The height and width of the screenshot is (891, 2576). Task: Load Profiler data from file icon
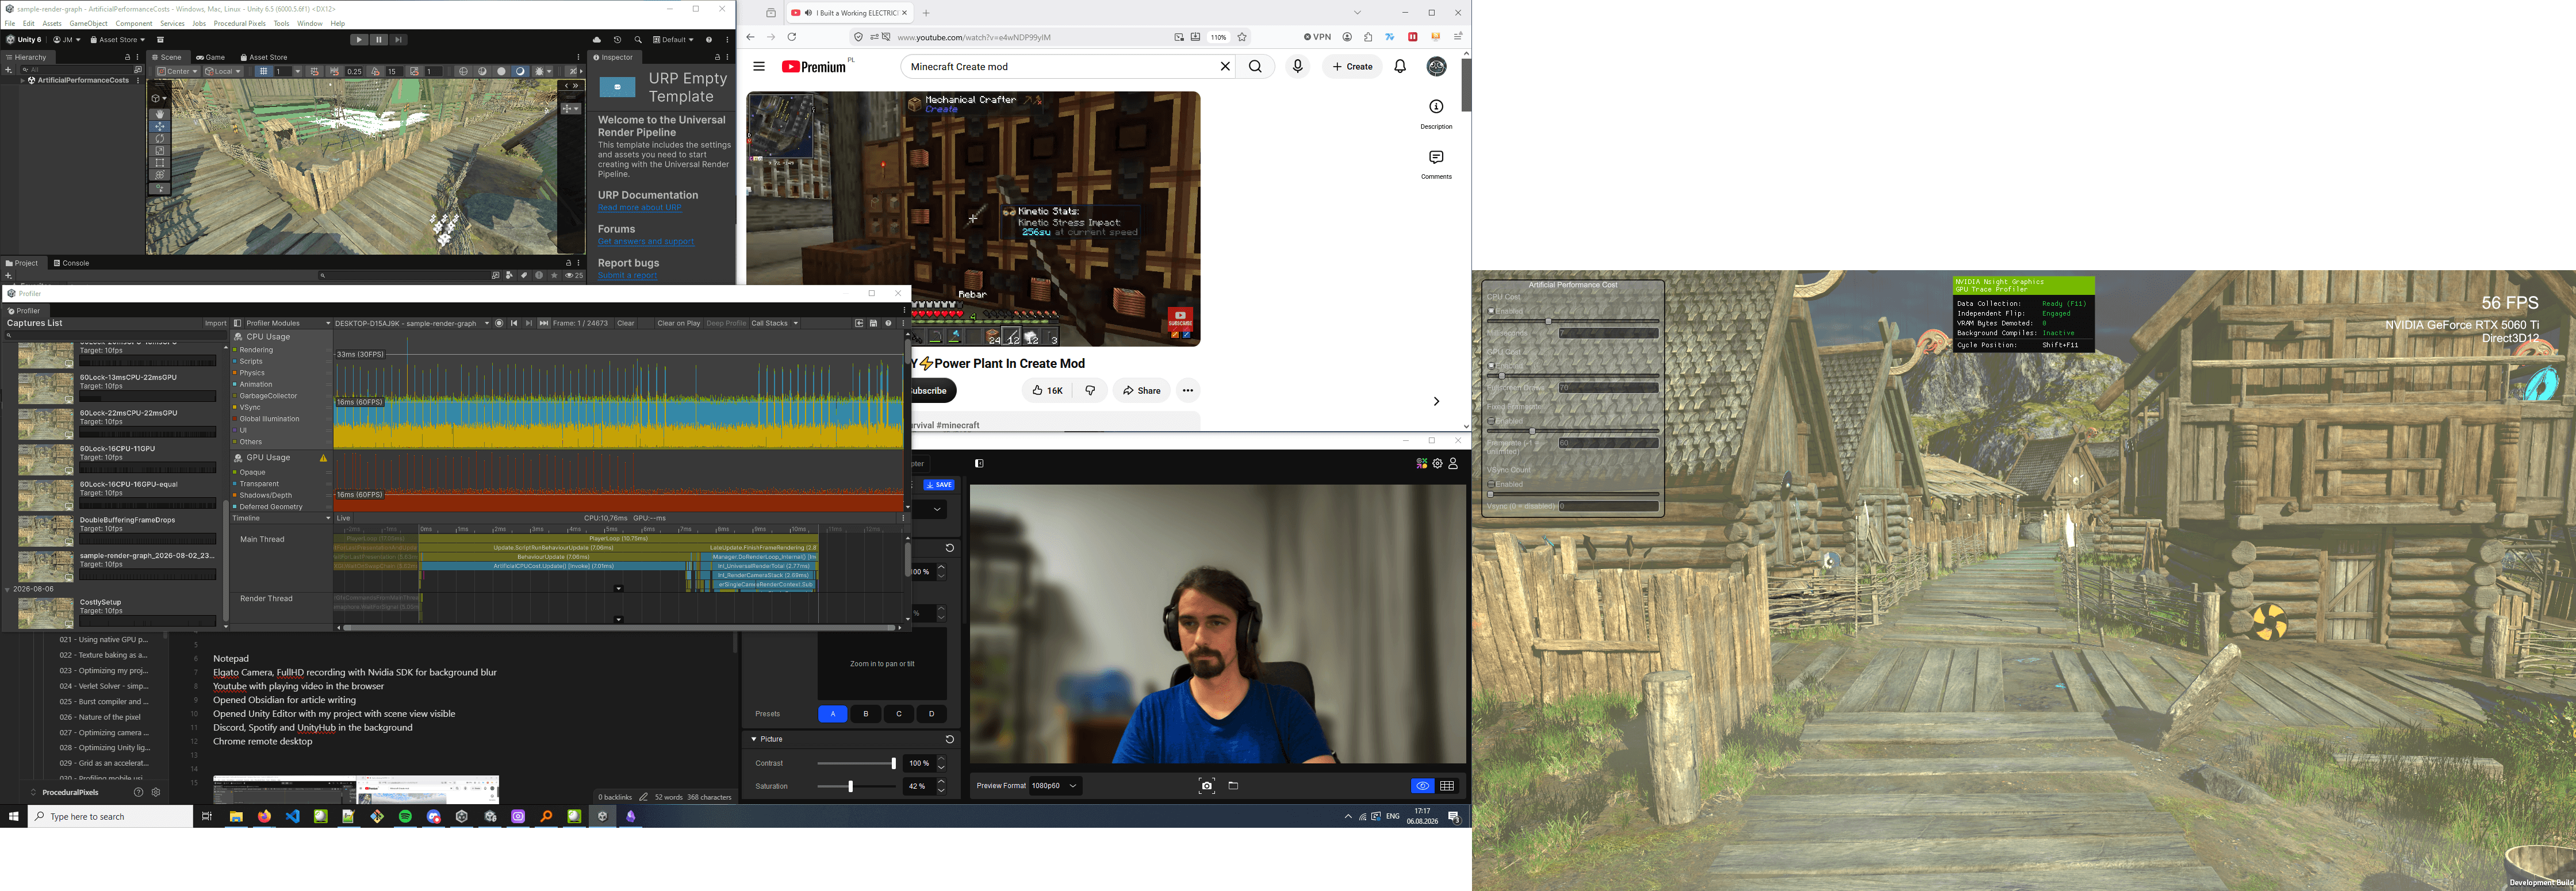coord(859,323)
